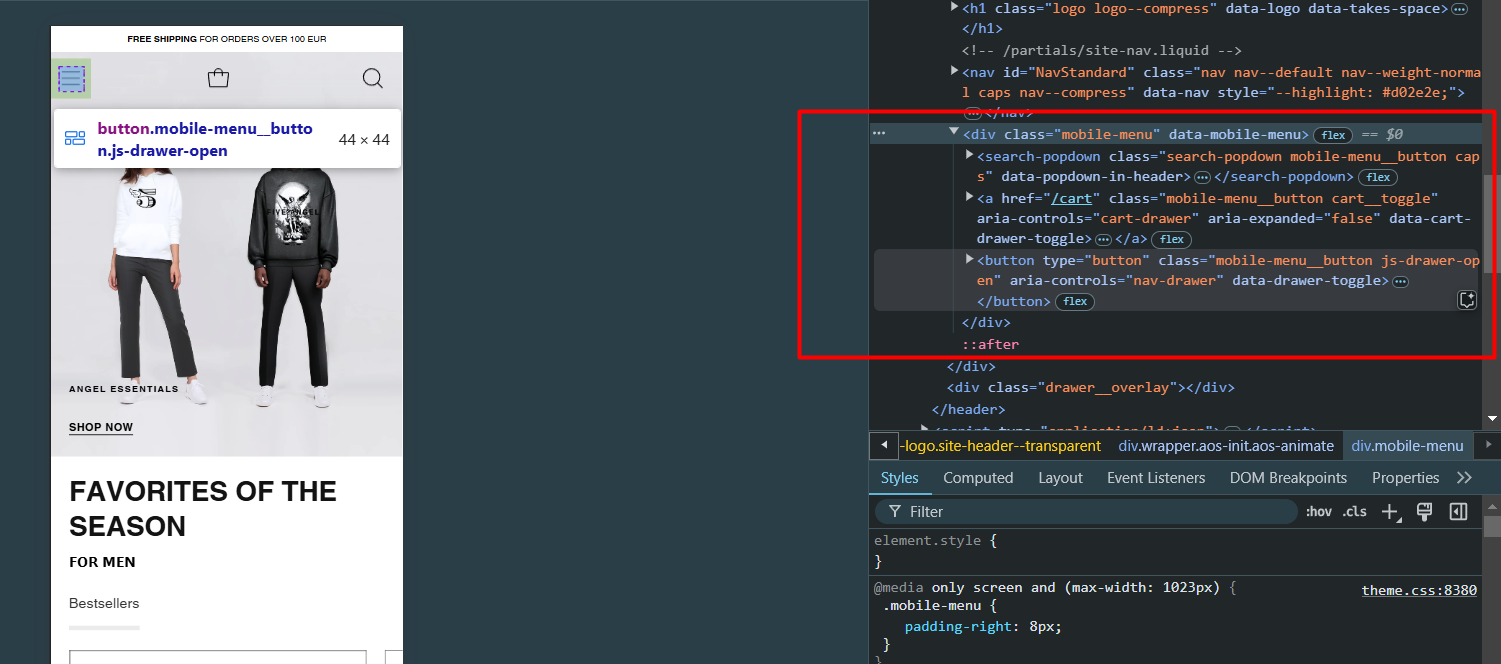Click the black sweatshirt model image
1501x664 pixels.
click(293, 287)
